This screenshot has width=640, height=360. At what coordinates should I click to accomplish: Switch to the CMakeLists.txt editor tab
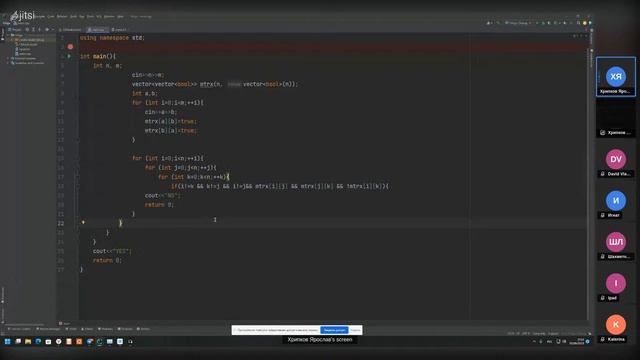(x=71, y=30)
